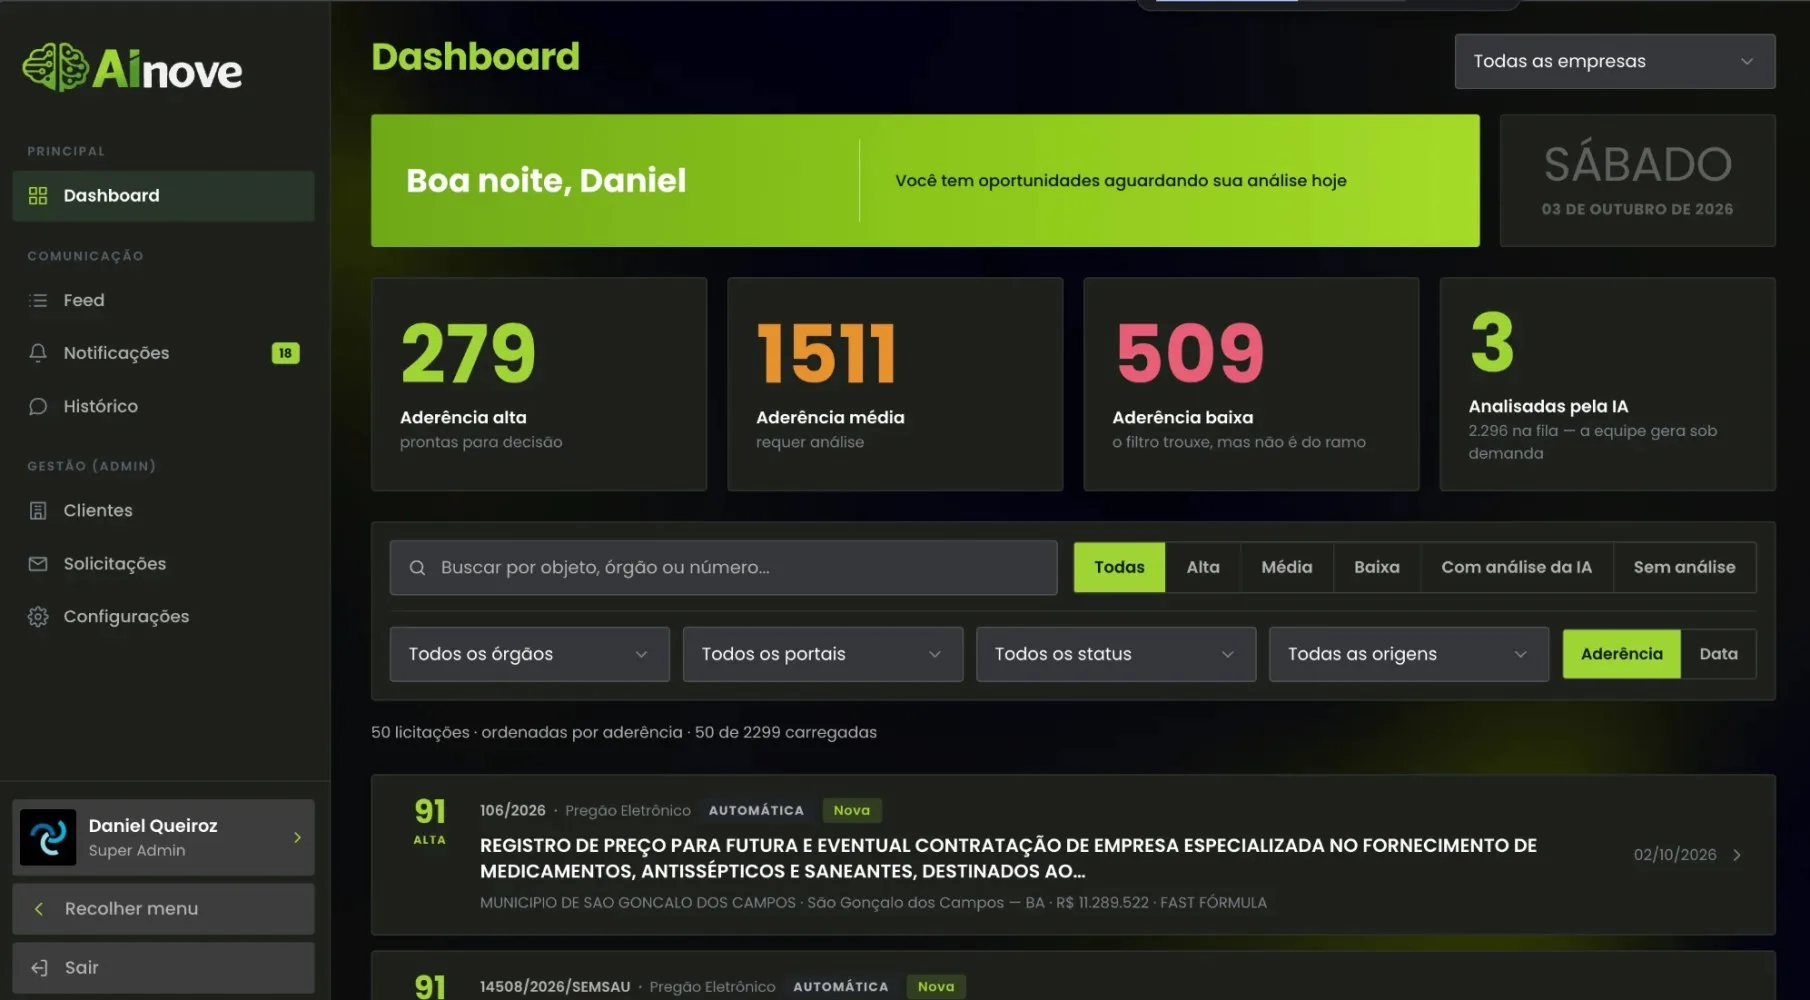Click the search field for licitações
Screen dimensions: 1810x1000
coord(723,567)
